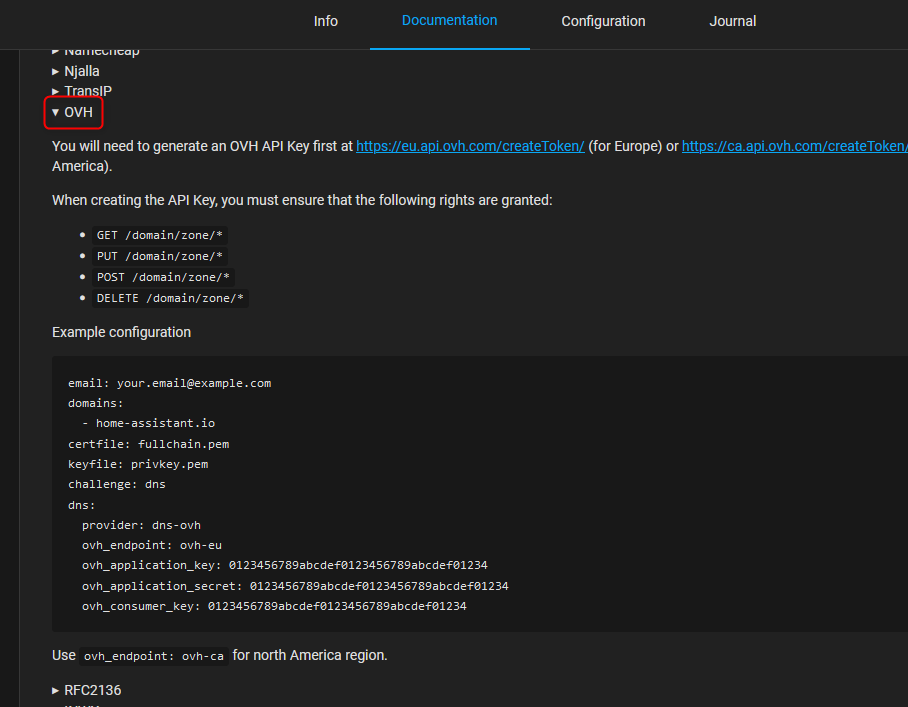Collapse the OVH provider section
This screenshot has width=908, height=707.
pos(73,112)
